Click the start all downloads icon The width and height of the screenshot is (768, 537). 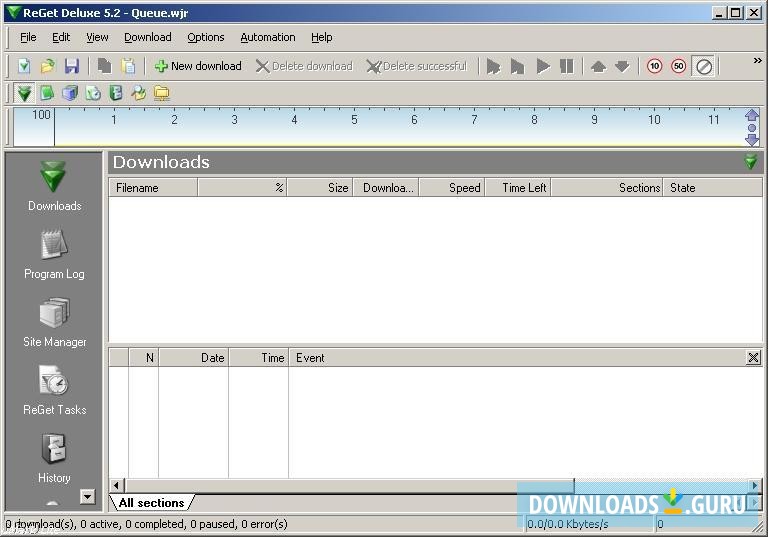point(493,66)
